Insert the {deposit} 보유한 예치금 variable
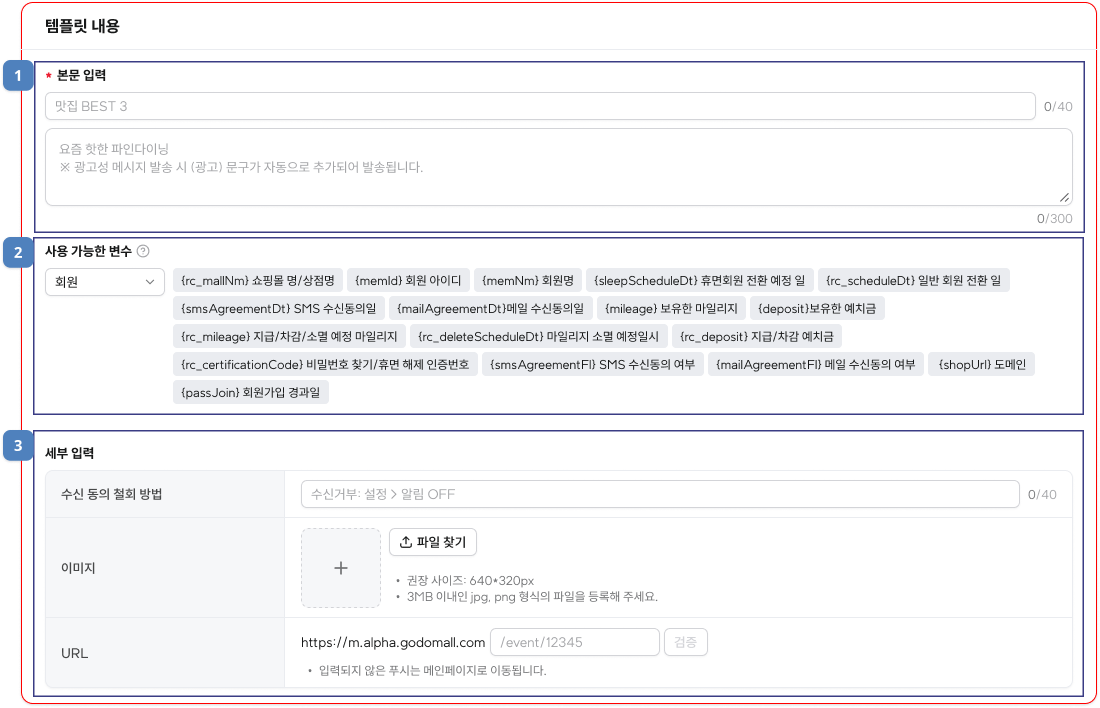The height and width of the screenshot is (708, 1100). point(817,308)
